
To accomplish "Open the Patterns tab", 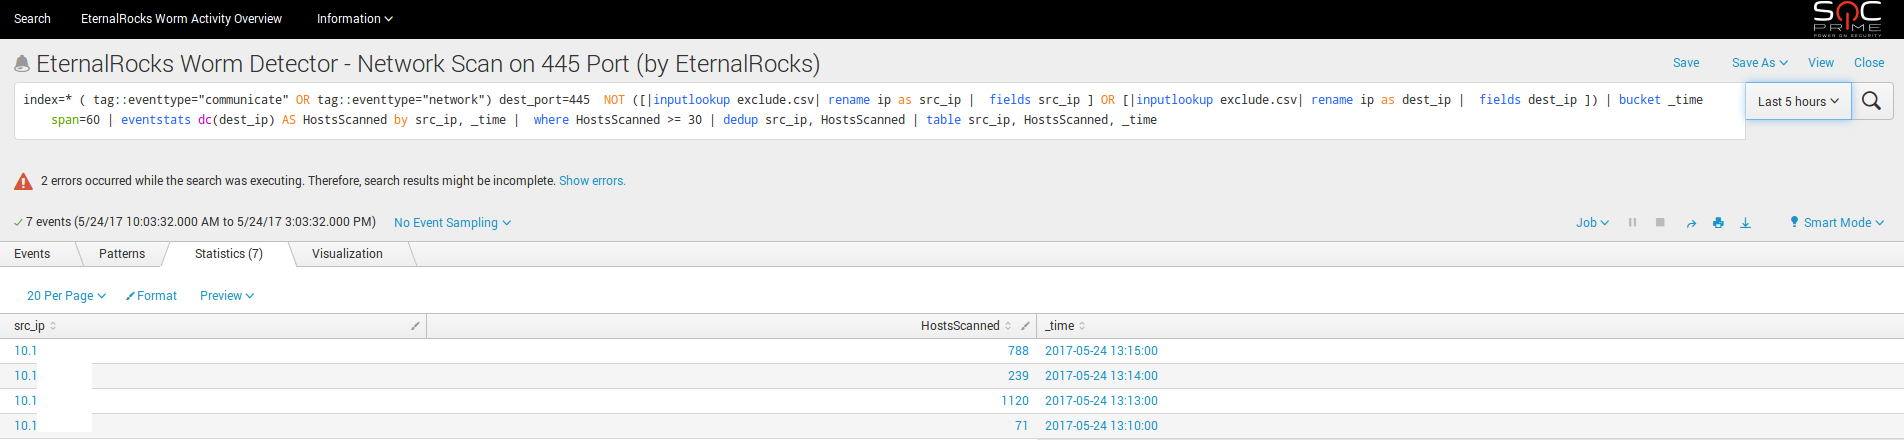I will [122, 254].
